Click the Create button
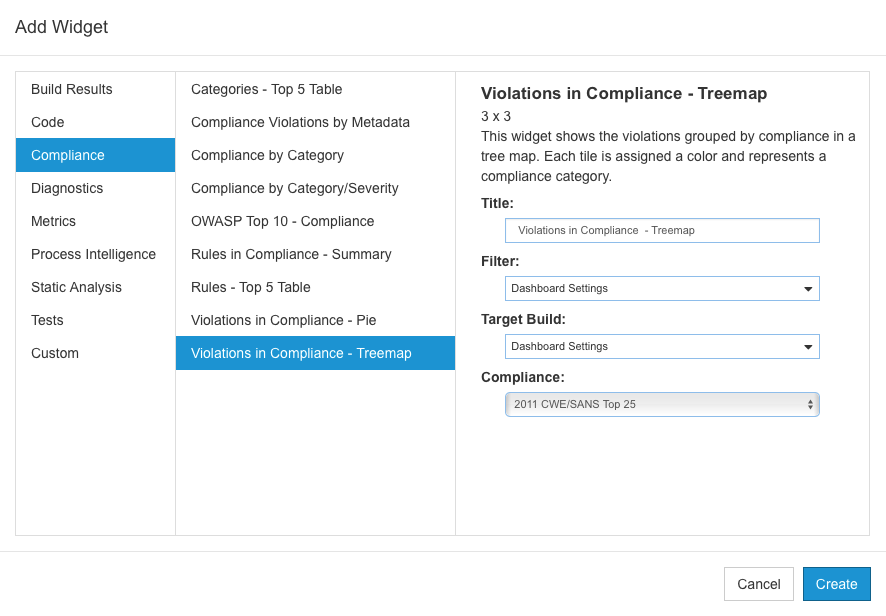 (x=836, y=584)
